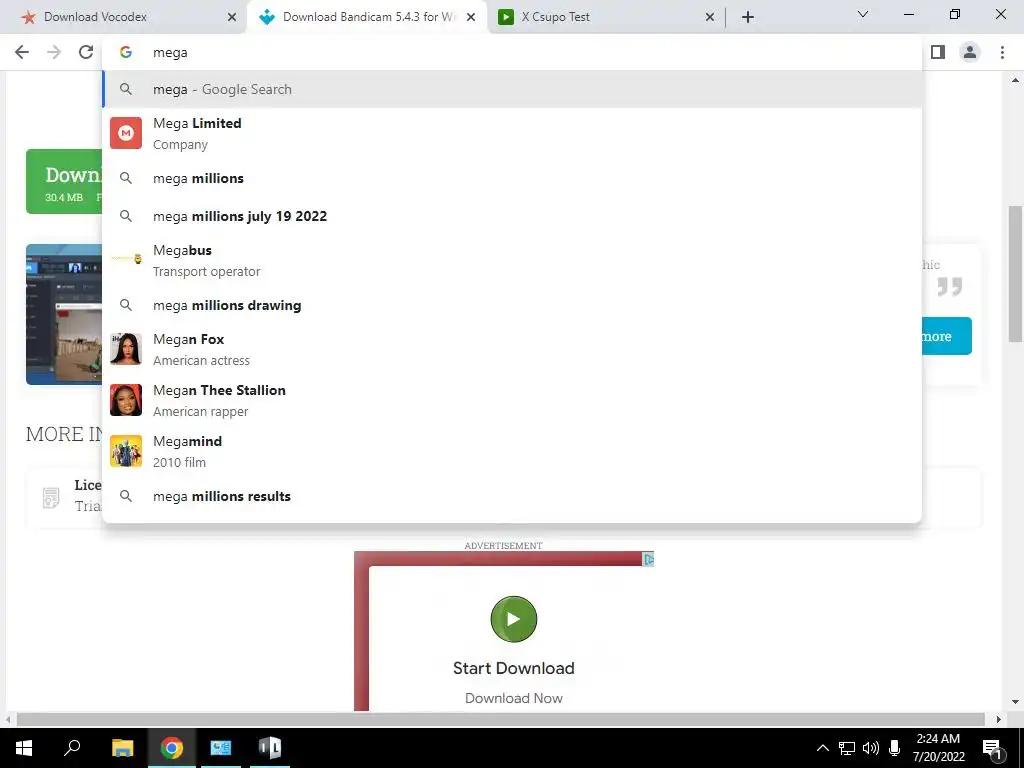Click the vertical scrollbar thumb
This screenshot has height=768, width=1024.
[1016, 274]
